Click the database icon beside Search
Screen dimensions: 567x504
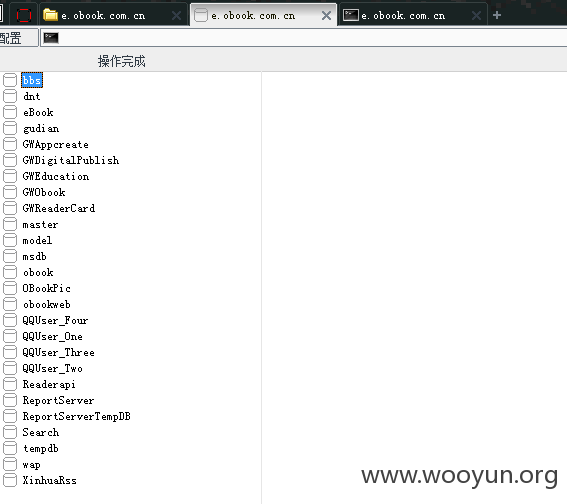[x=10, y=432]
